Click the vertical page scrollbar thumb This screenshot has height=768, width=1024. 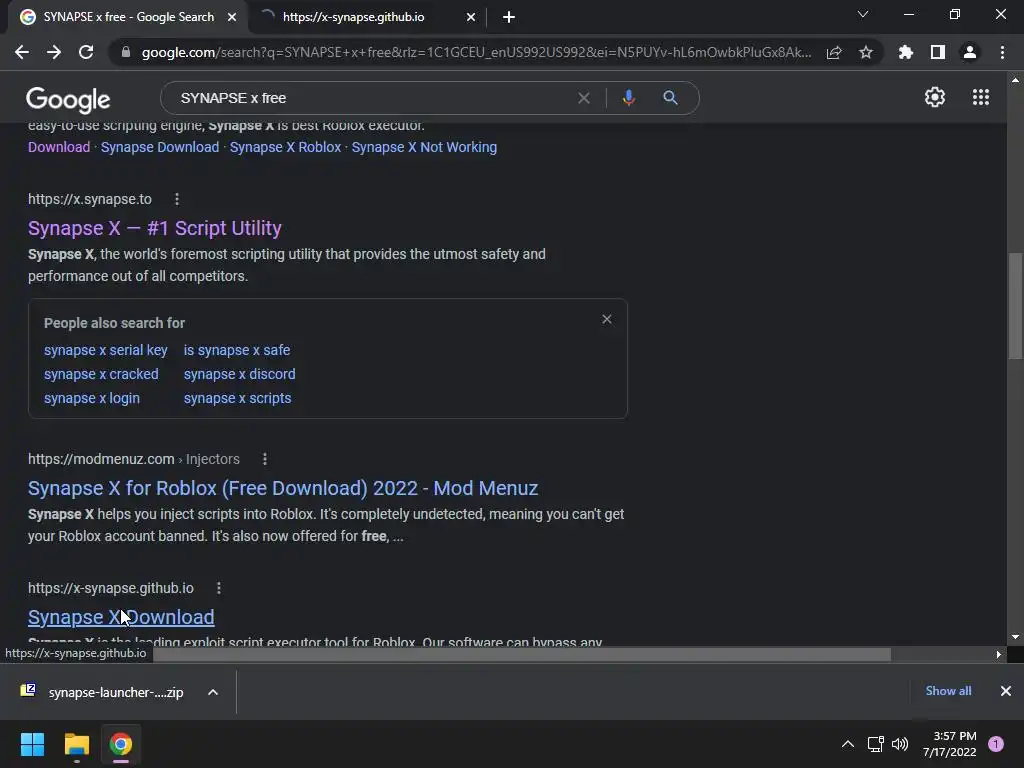pos(1015,306)
